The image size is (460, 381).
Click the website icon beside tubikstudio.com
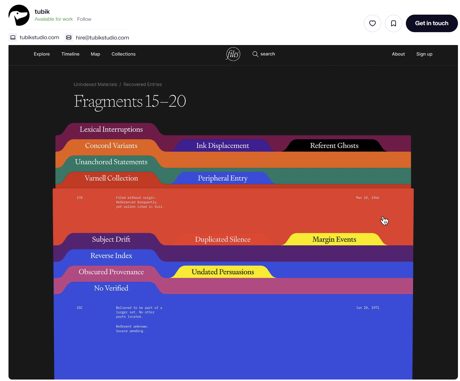coord(13,37)
